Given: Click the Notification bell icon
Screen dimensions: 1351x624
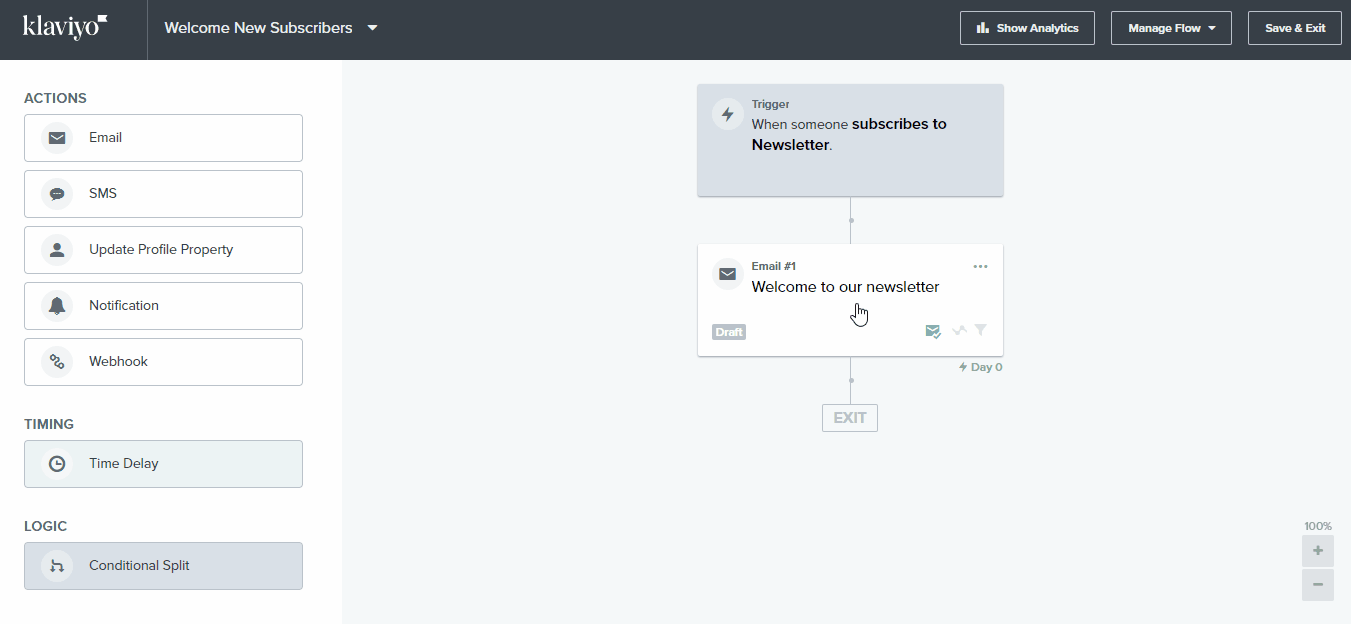Looking at the screenshot, I should pos(57,305).
